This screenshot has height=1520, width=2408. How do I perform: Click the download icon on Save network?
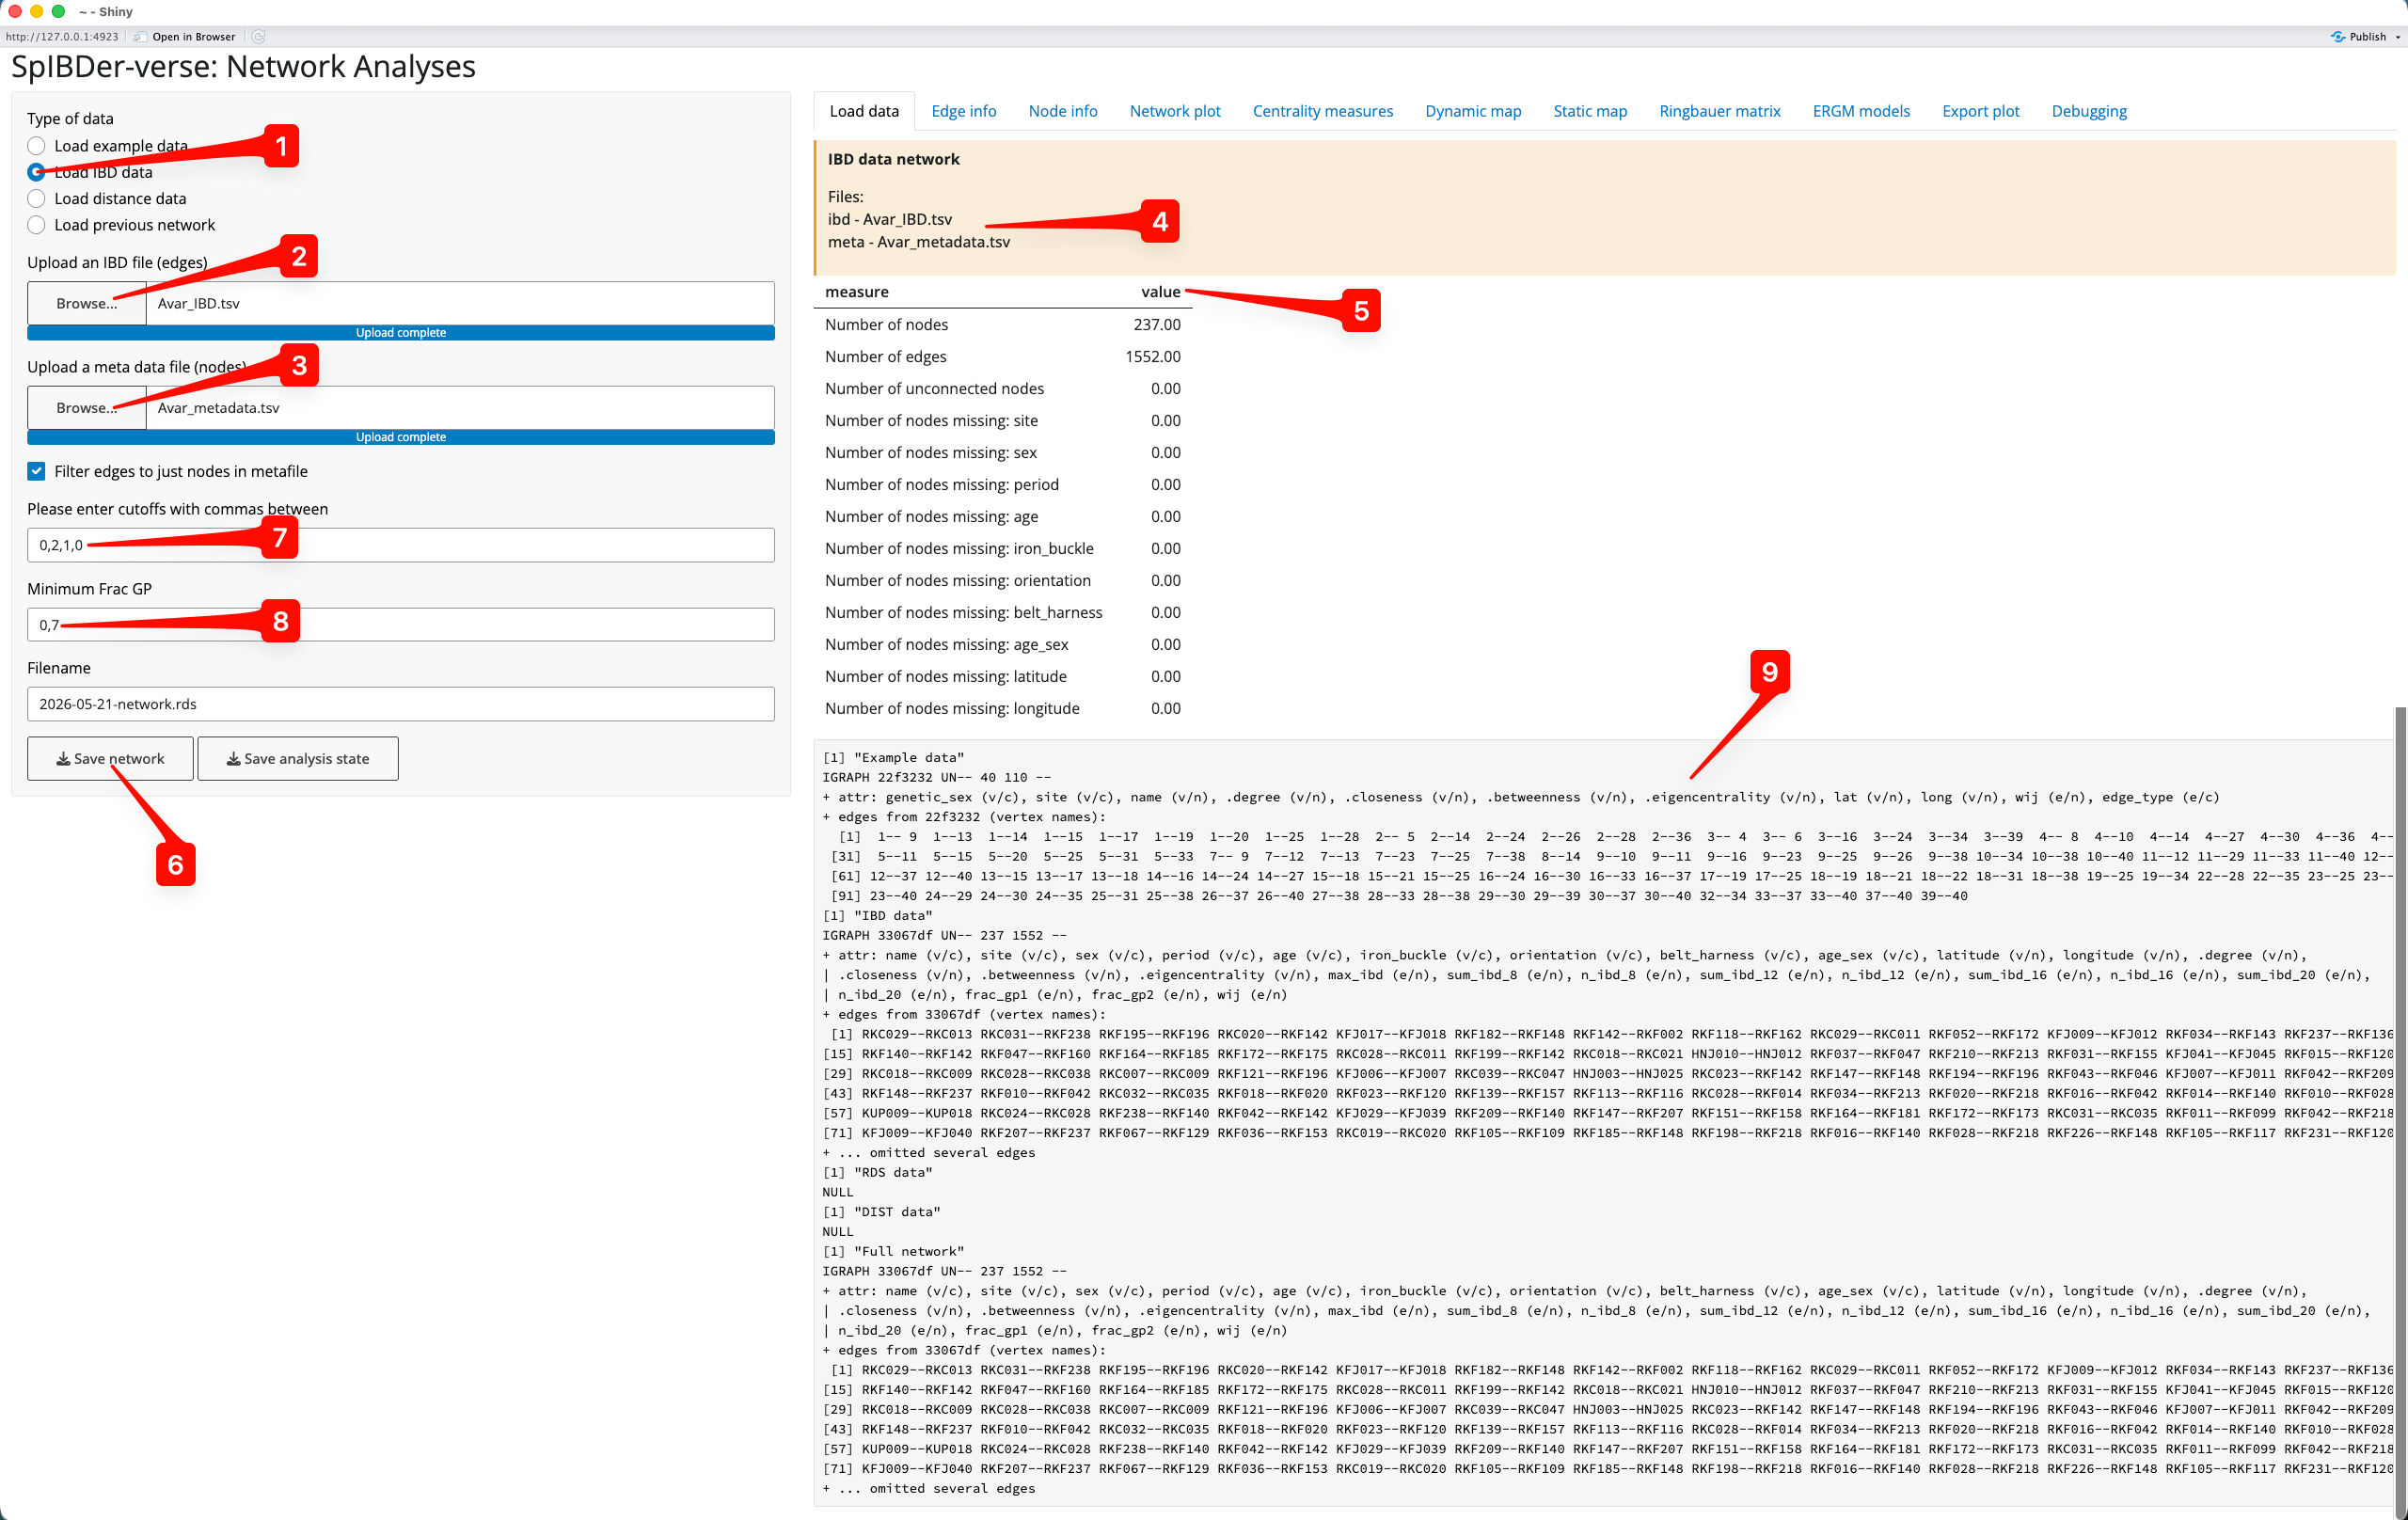point(63,759)
